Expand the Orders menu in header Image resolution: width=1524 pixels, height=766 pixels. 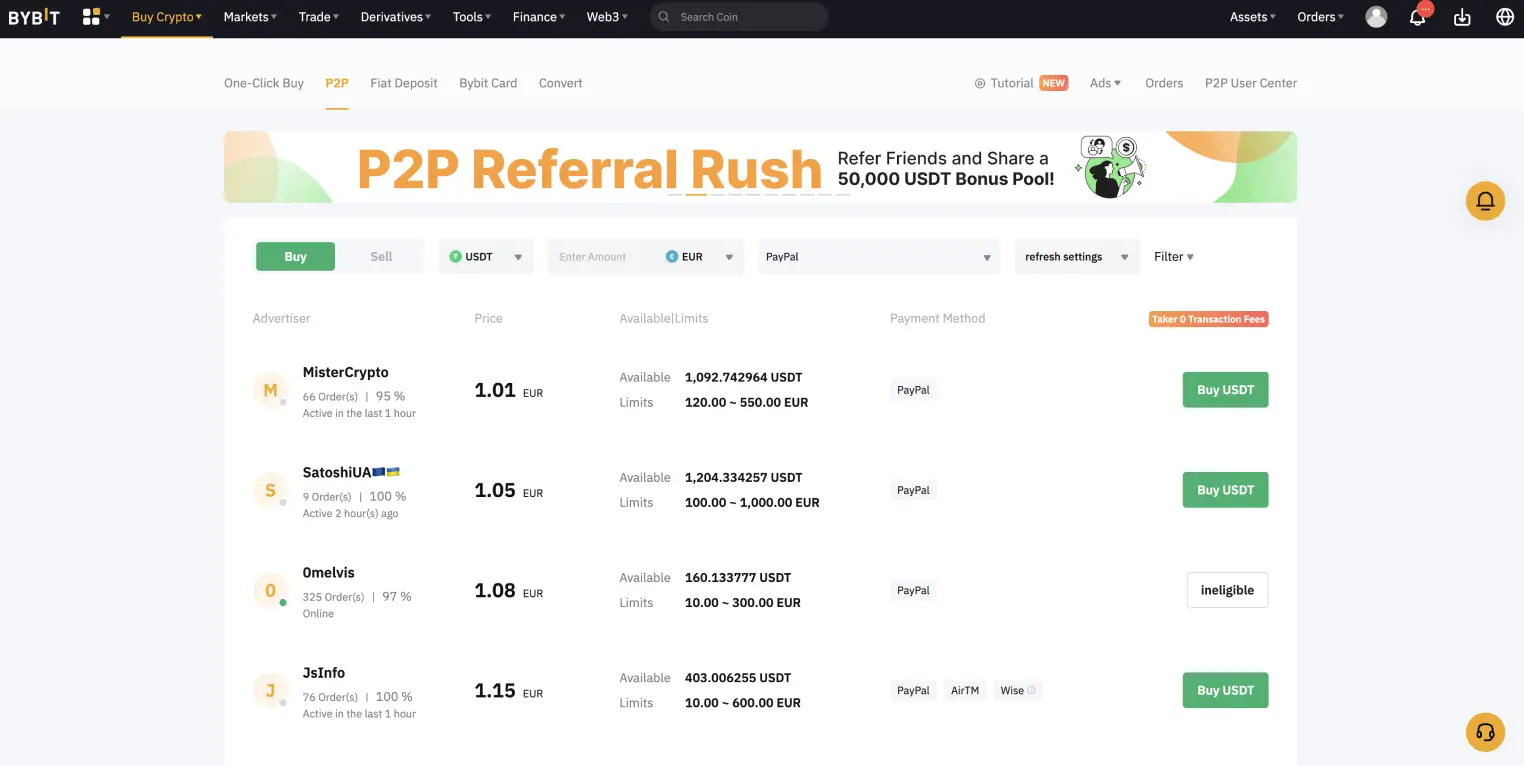[1320, 17]
